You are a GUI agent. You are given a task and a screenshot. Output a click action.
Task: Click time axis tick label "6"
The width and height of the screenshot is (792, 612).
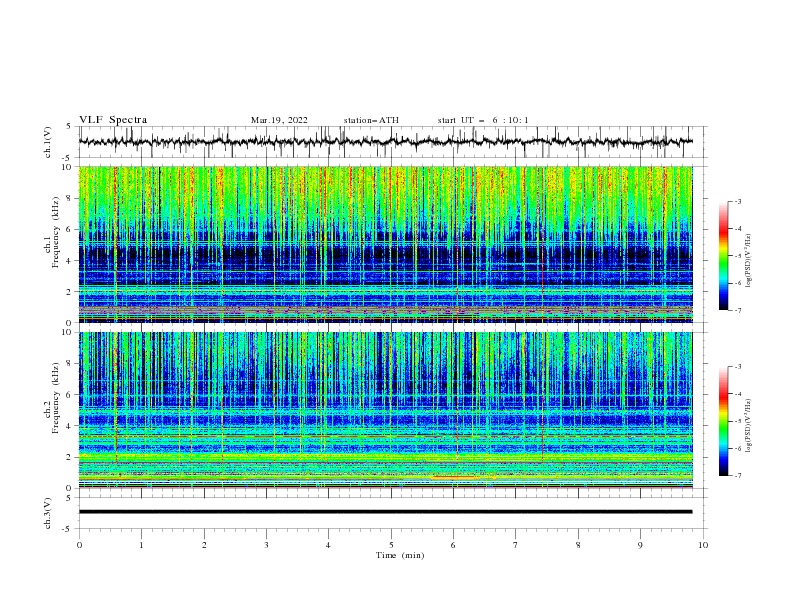[x=453, y=545]
